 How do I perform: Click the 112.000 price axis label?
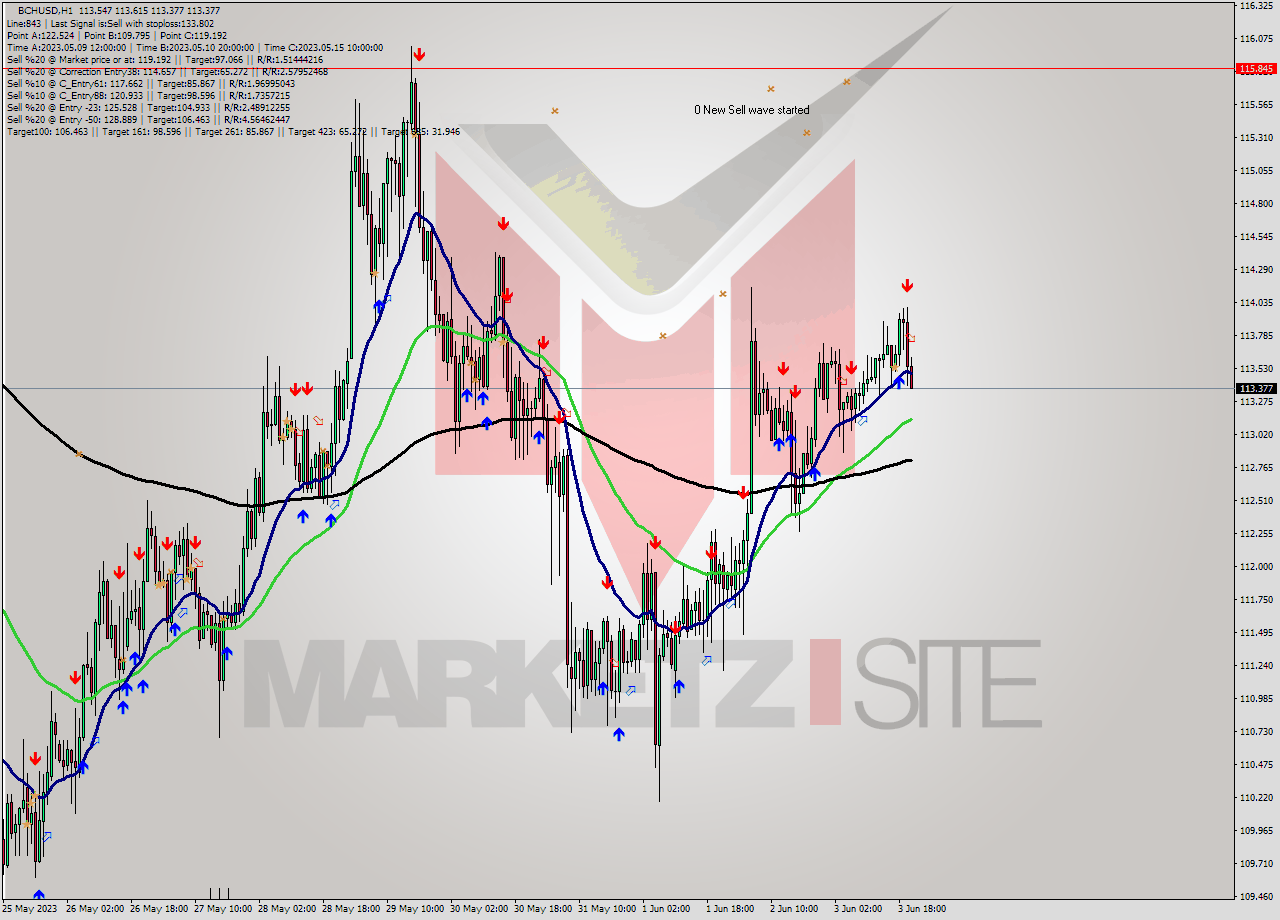(x=1255, y=566)
